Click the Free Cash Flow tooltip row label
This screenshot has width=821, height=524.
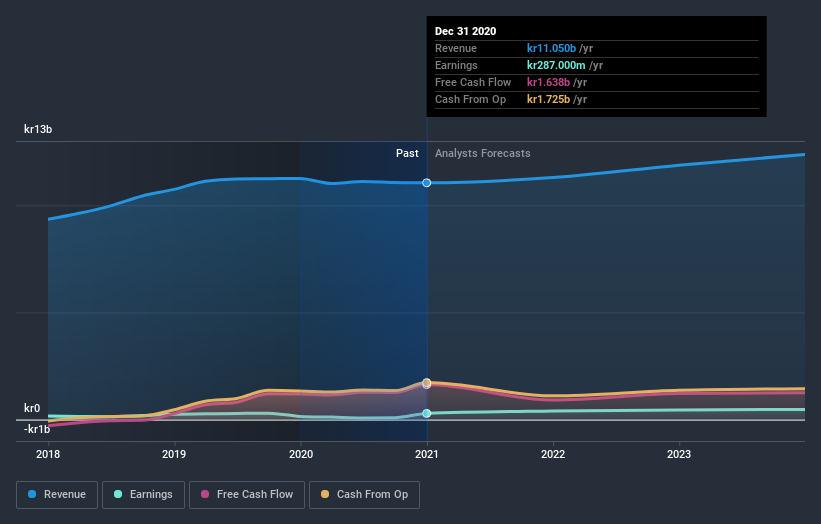pos(473,82)
